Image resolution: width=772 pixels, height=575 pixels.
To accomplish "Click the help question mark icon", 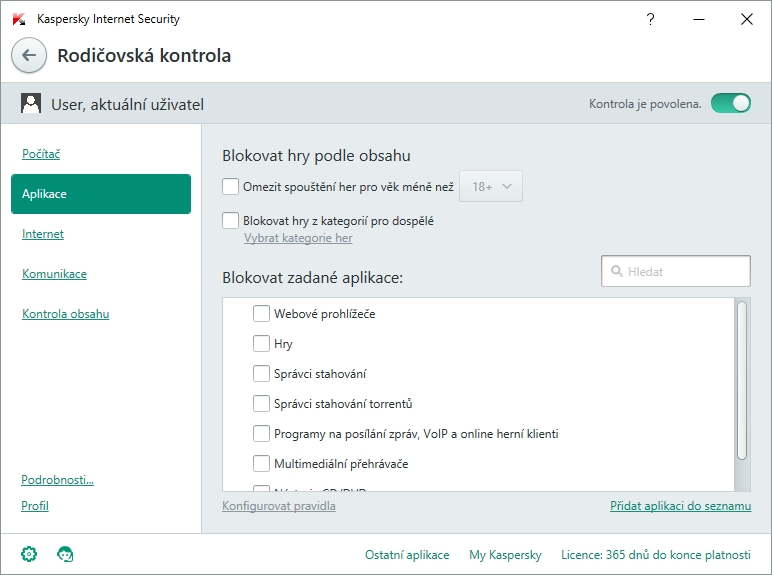I will point(650,19).
